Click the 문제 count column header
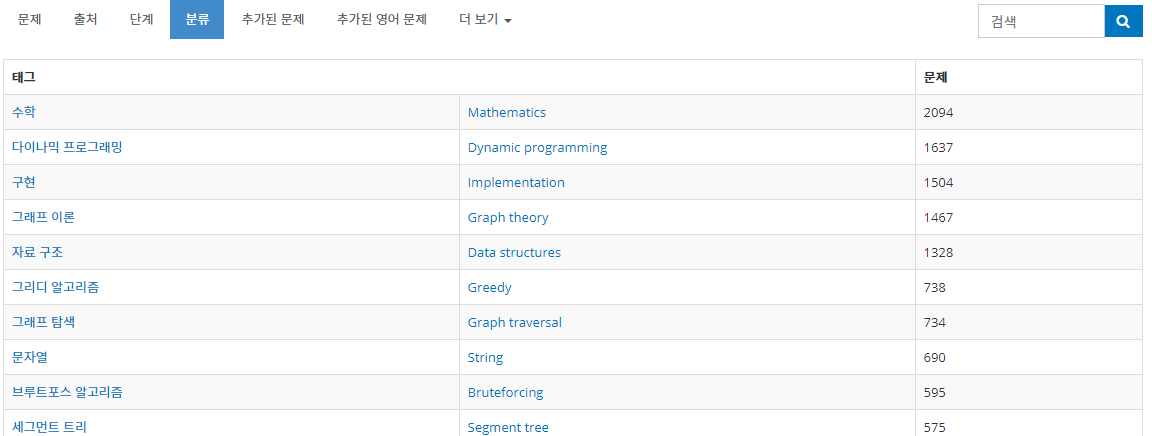The image size is (1152, 436). (x=1029, y=76)
